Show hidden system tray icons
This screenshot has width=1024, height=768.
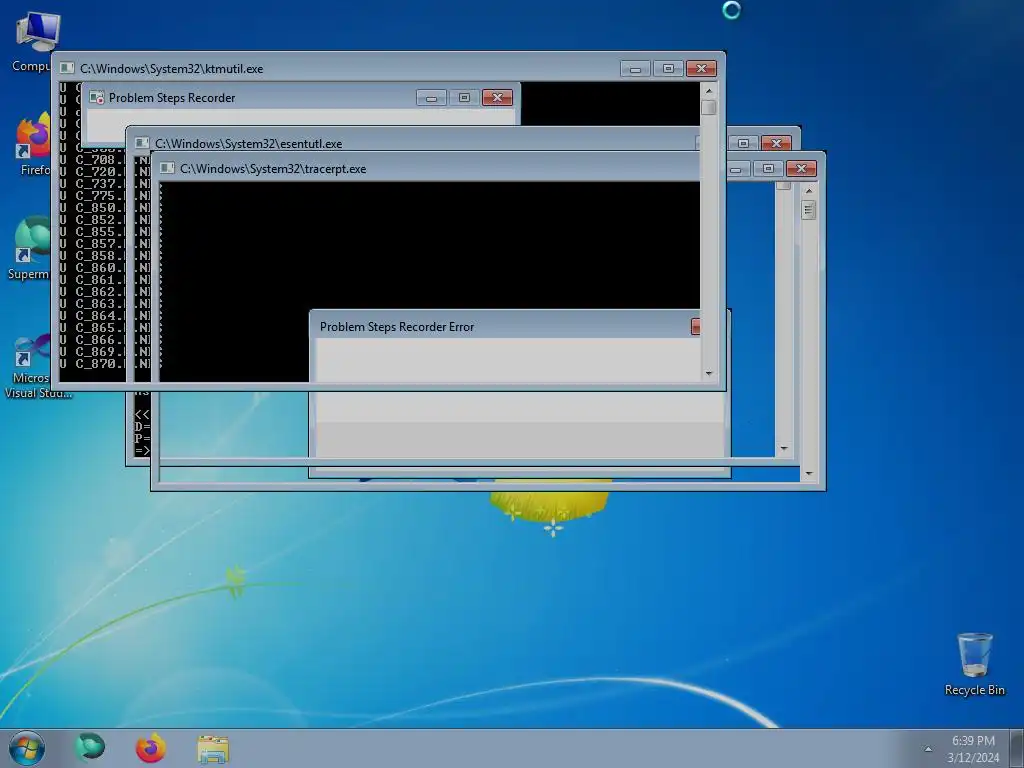pyautogui.click(x=928, y=749)
